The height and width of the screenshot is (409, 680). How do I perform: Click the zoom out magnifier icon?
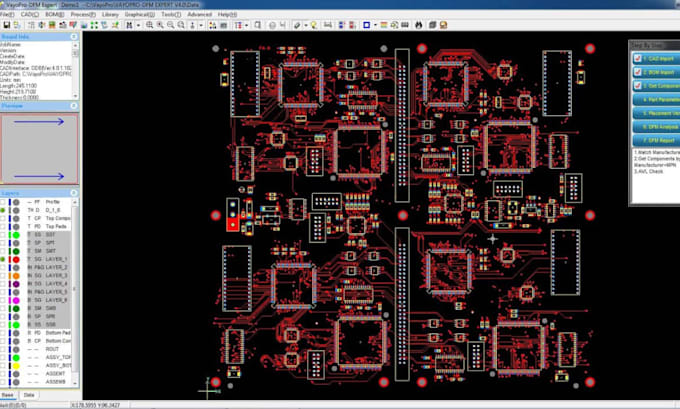[x=171, y=25]
